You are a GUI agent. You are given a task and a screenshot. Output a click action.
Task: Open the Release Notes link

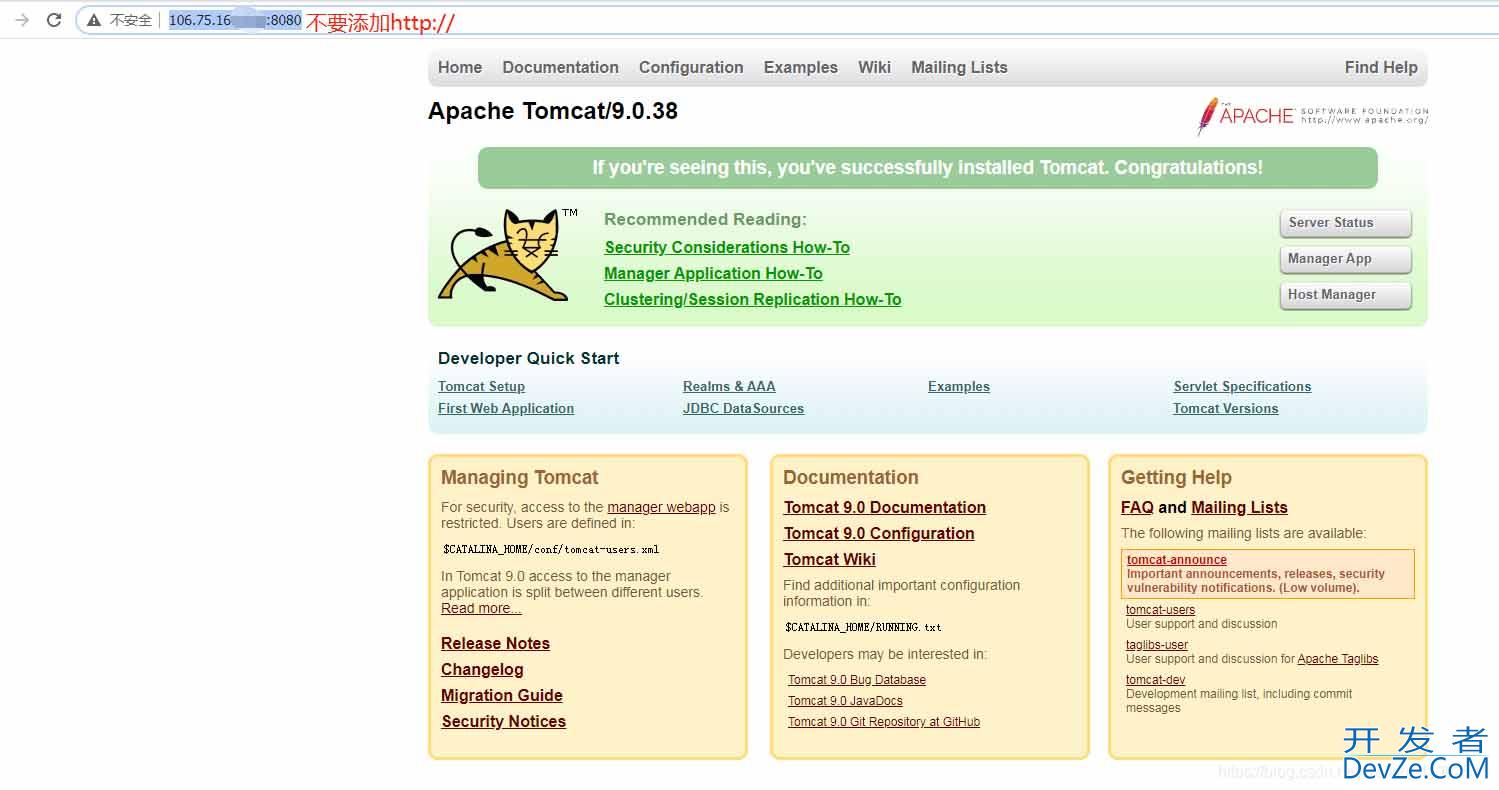click(x=495, y=644)
